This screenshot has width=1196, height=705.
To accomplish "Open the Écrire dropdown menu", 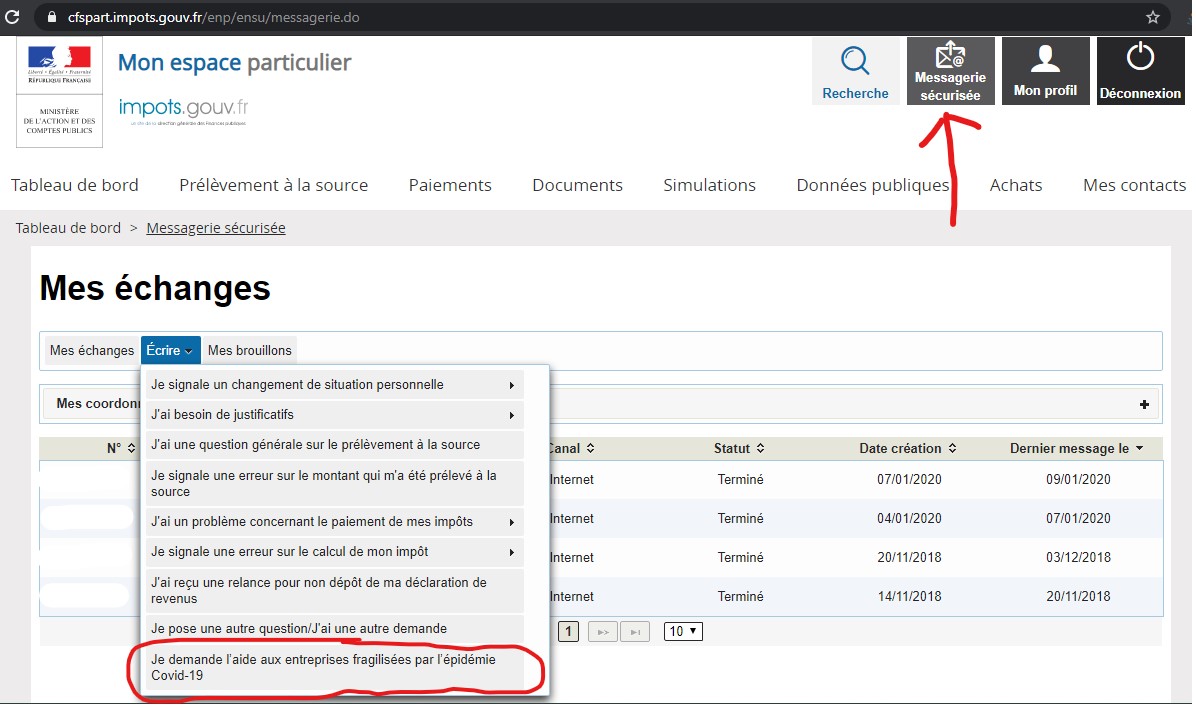I will pos(170,350).
